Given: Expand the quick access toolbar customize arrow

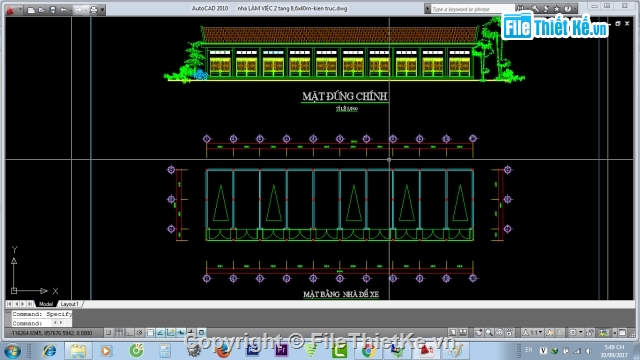Looking at the screenshot, I should (102, 10).
